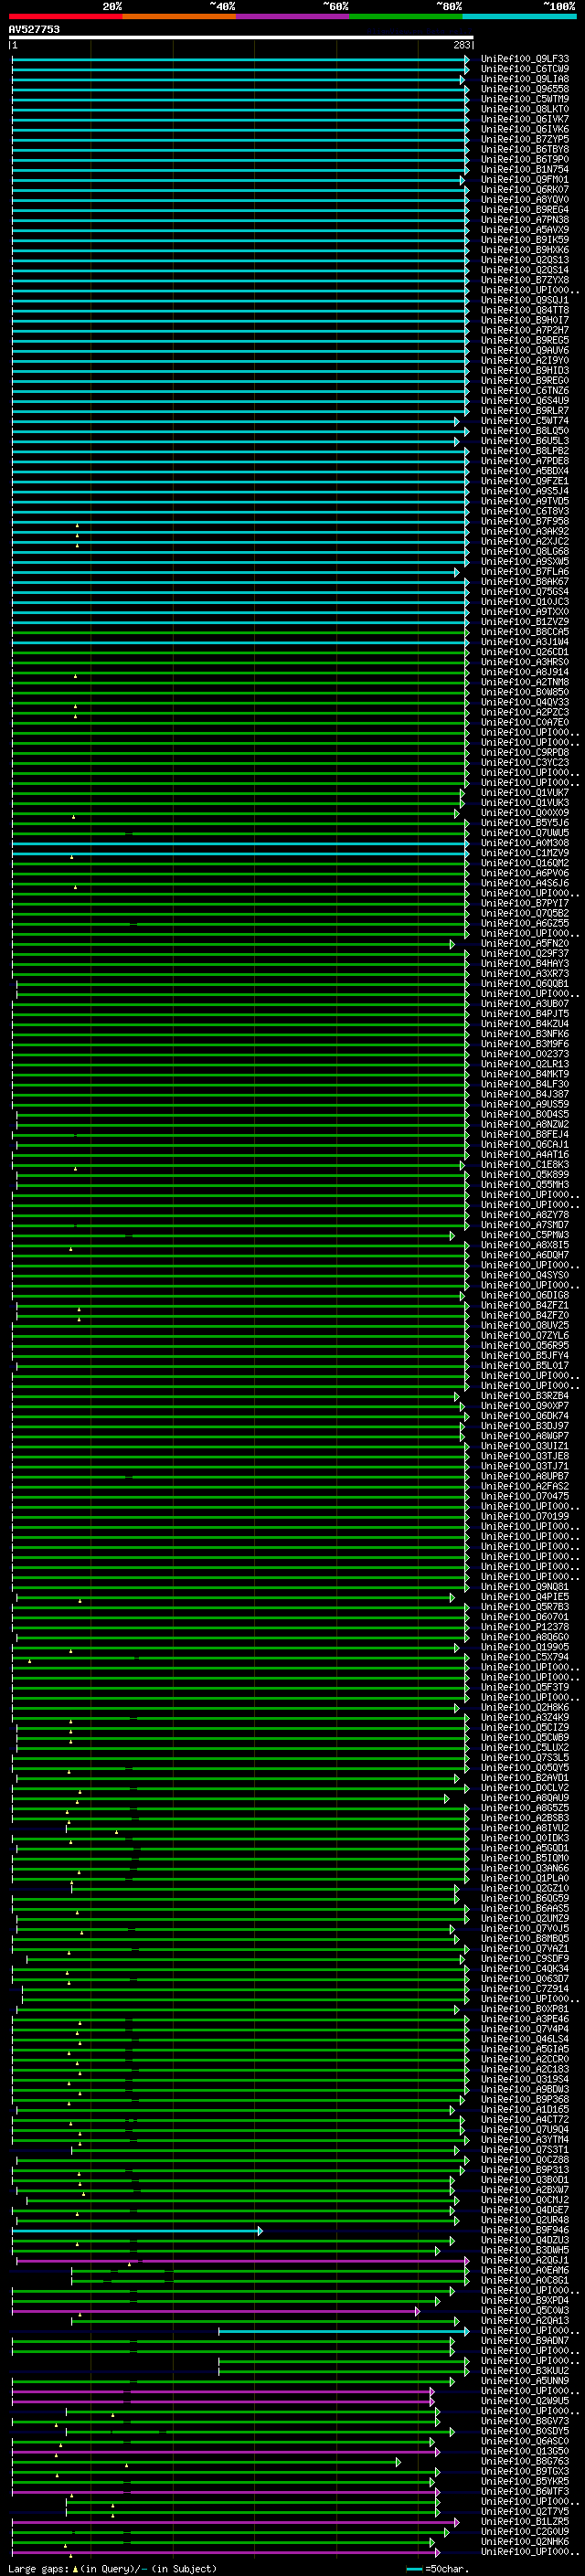585x2576 pixels.
Task: Select the UniRef100_C1MZV9 label
Action: coord(525,853)
